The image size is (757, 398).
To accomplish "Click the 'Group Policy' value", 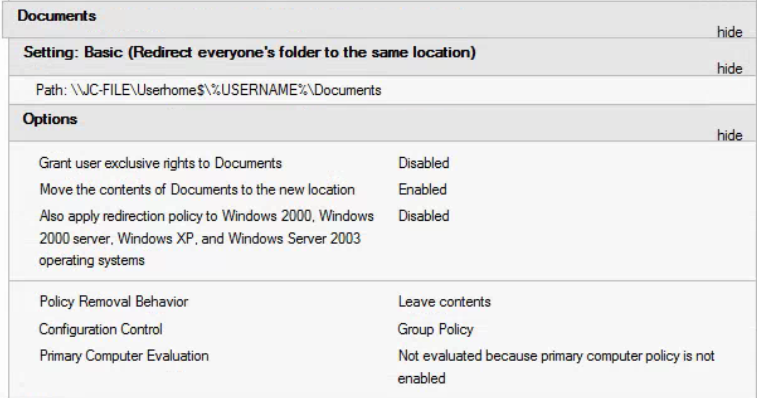I will point(435,329).
